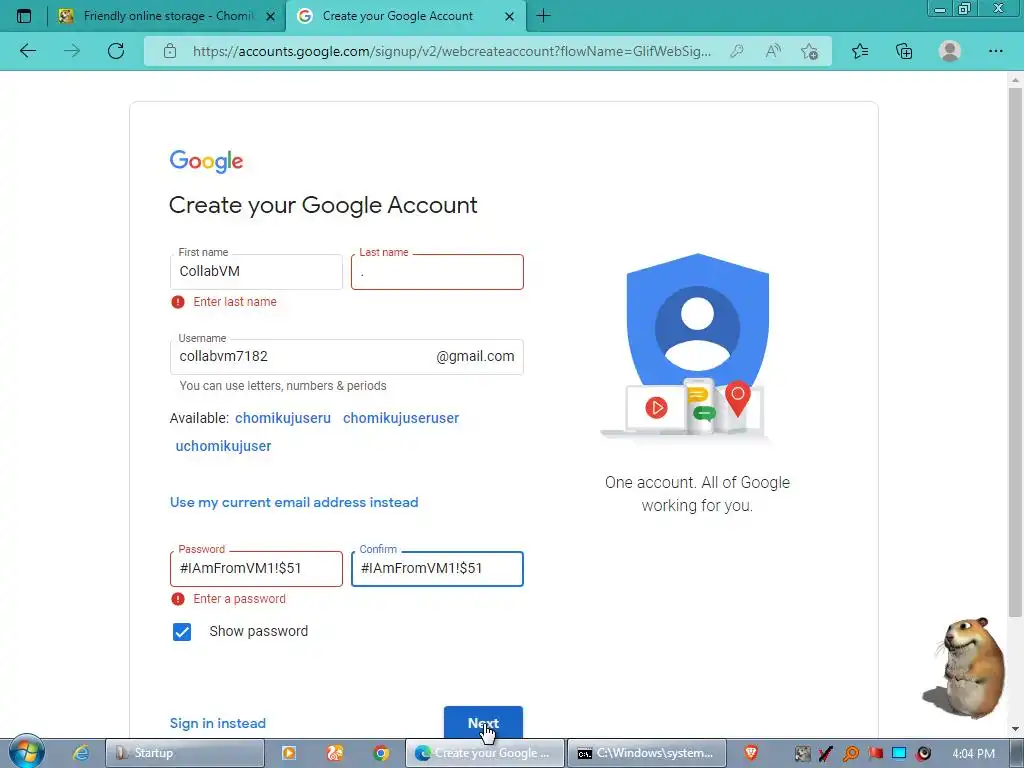Open the media player taskbar icon

(x=289, y=753)
